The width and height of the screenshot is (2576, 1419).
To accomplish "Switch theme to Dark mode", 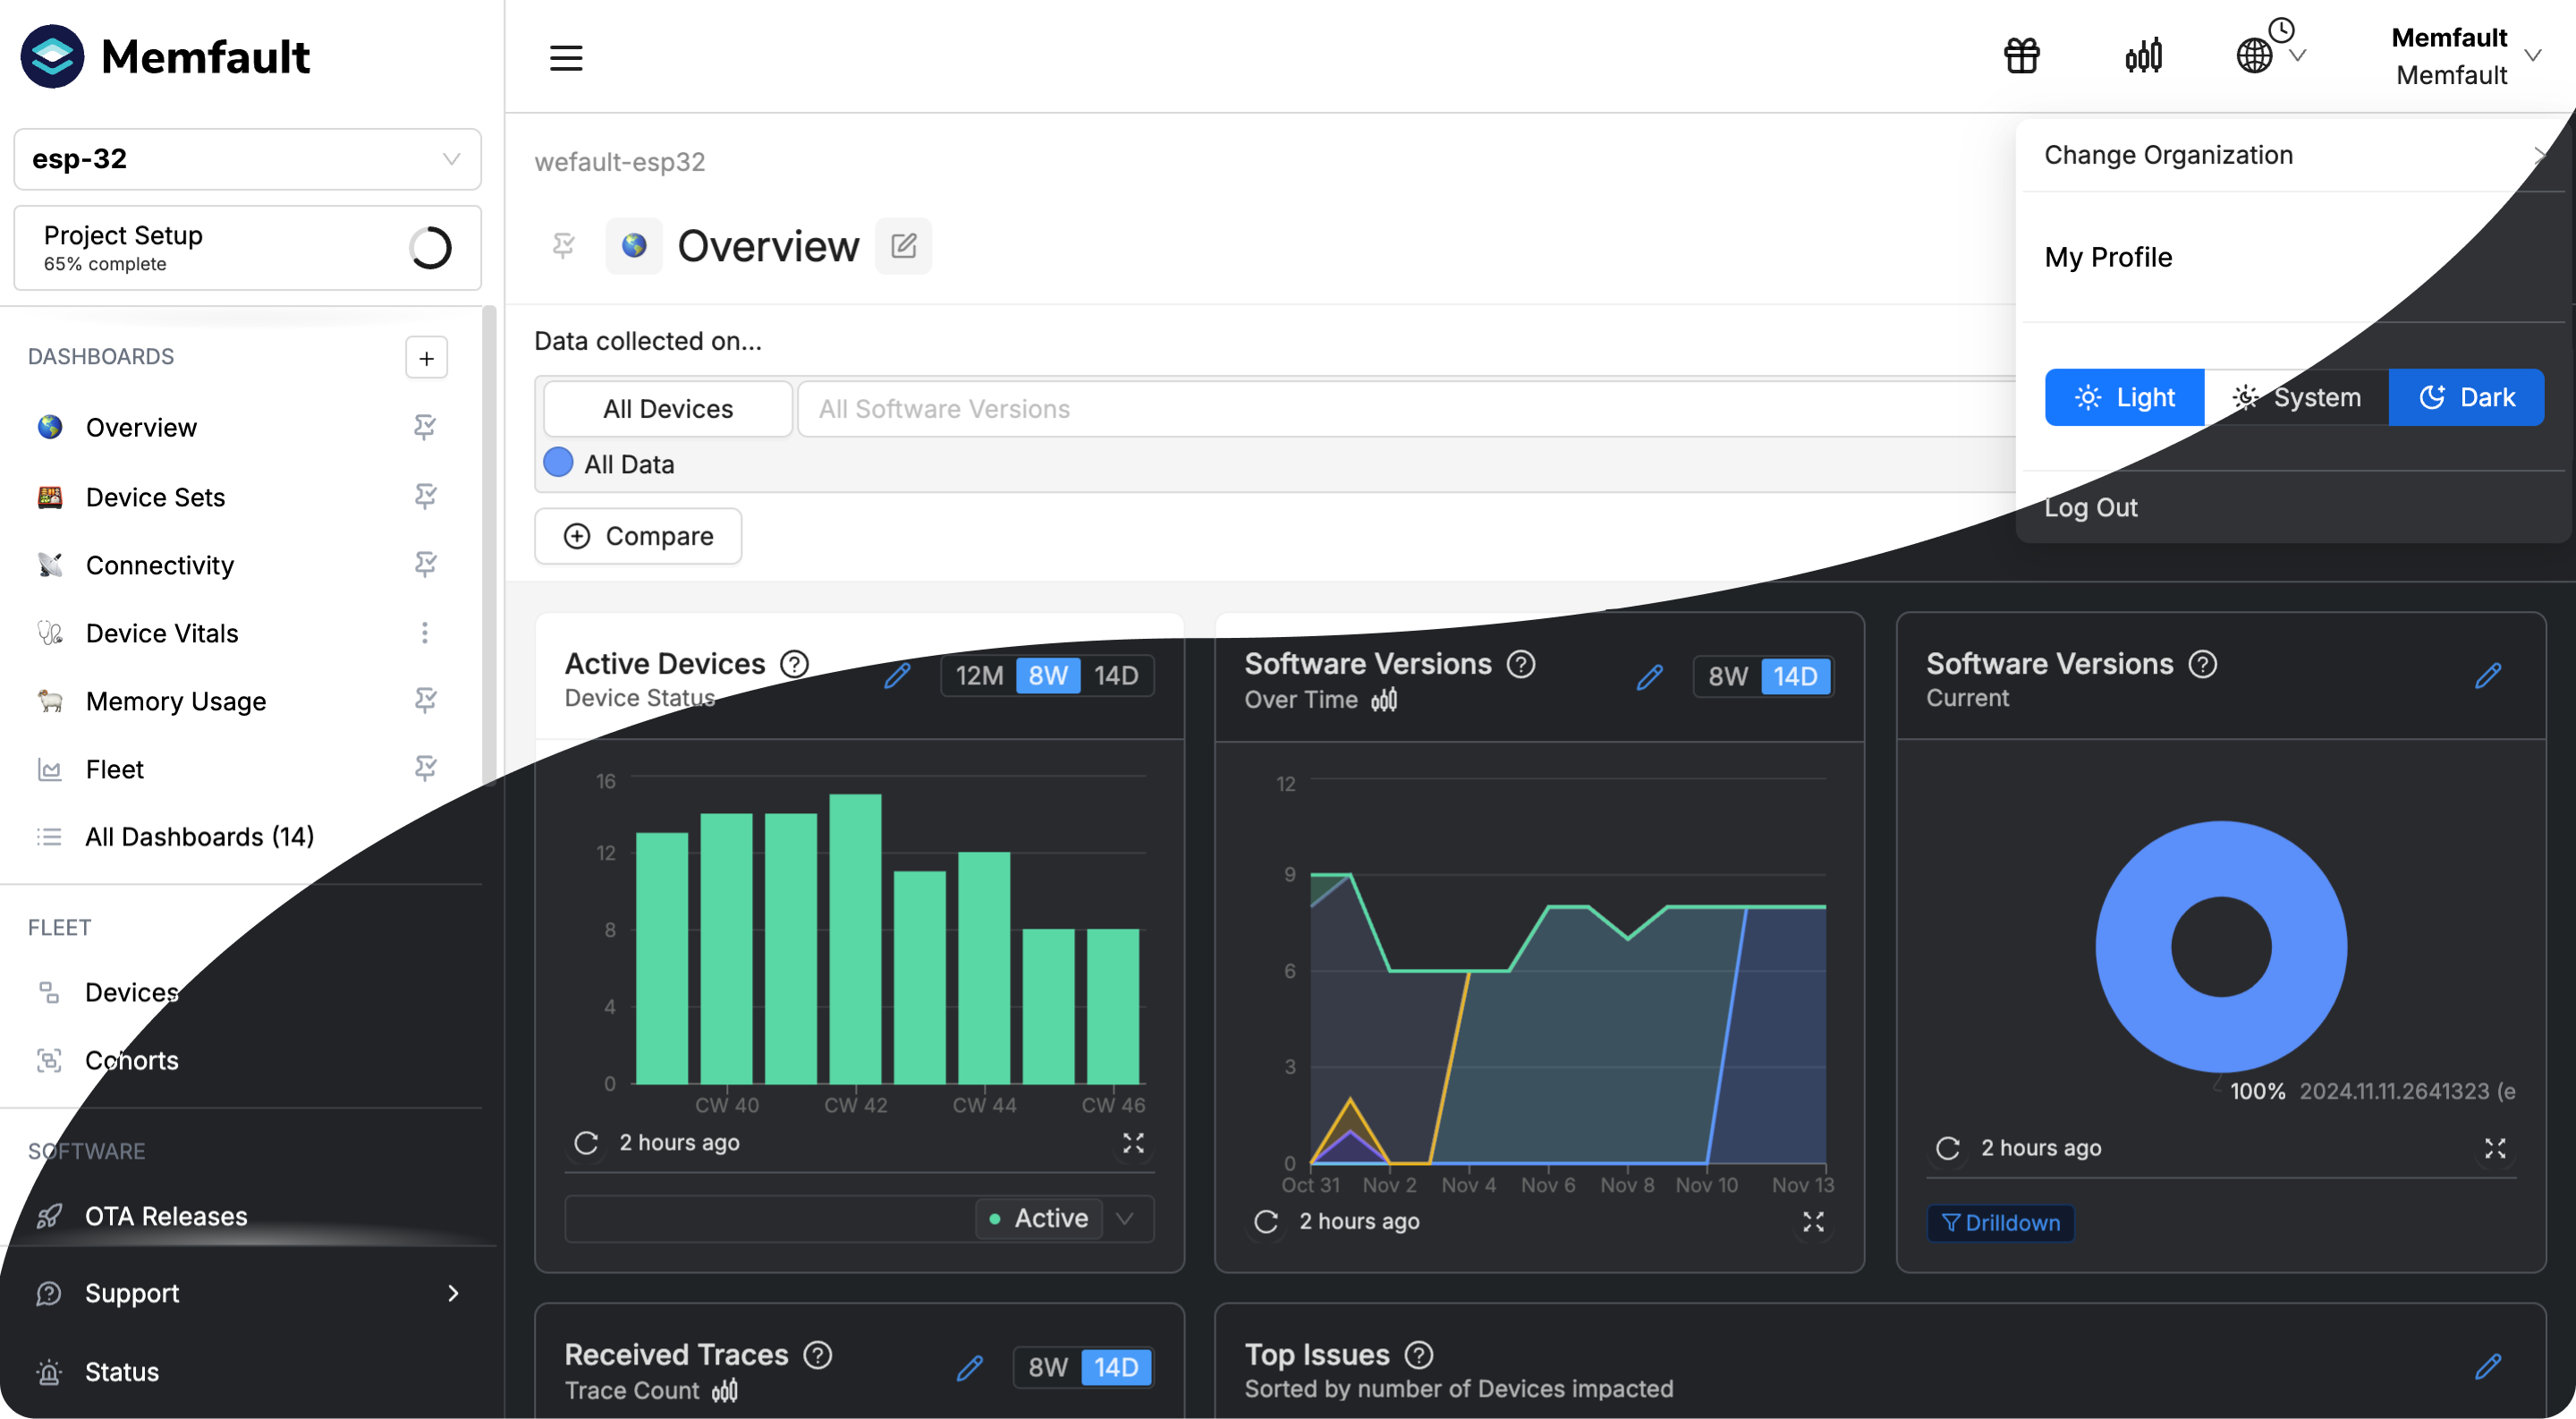I will point(2466,397).
